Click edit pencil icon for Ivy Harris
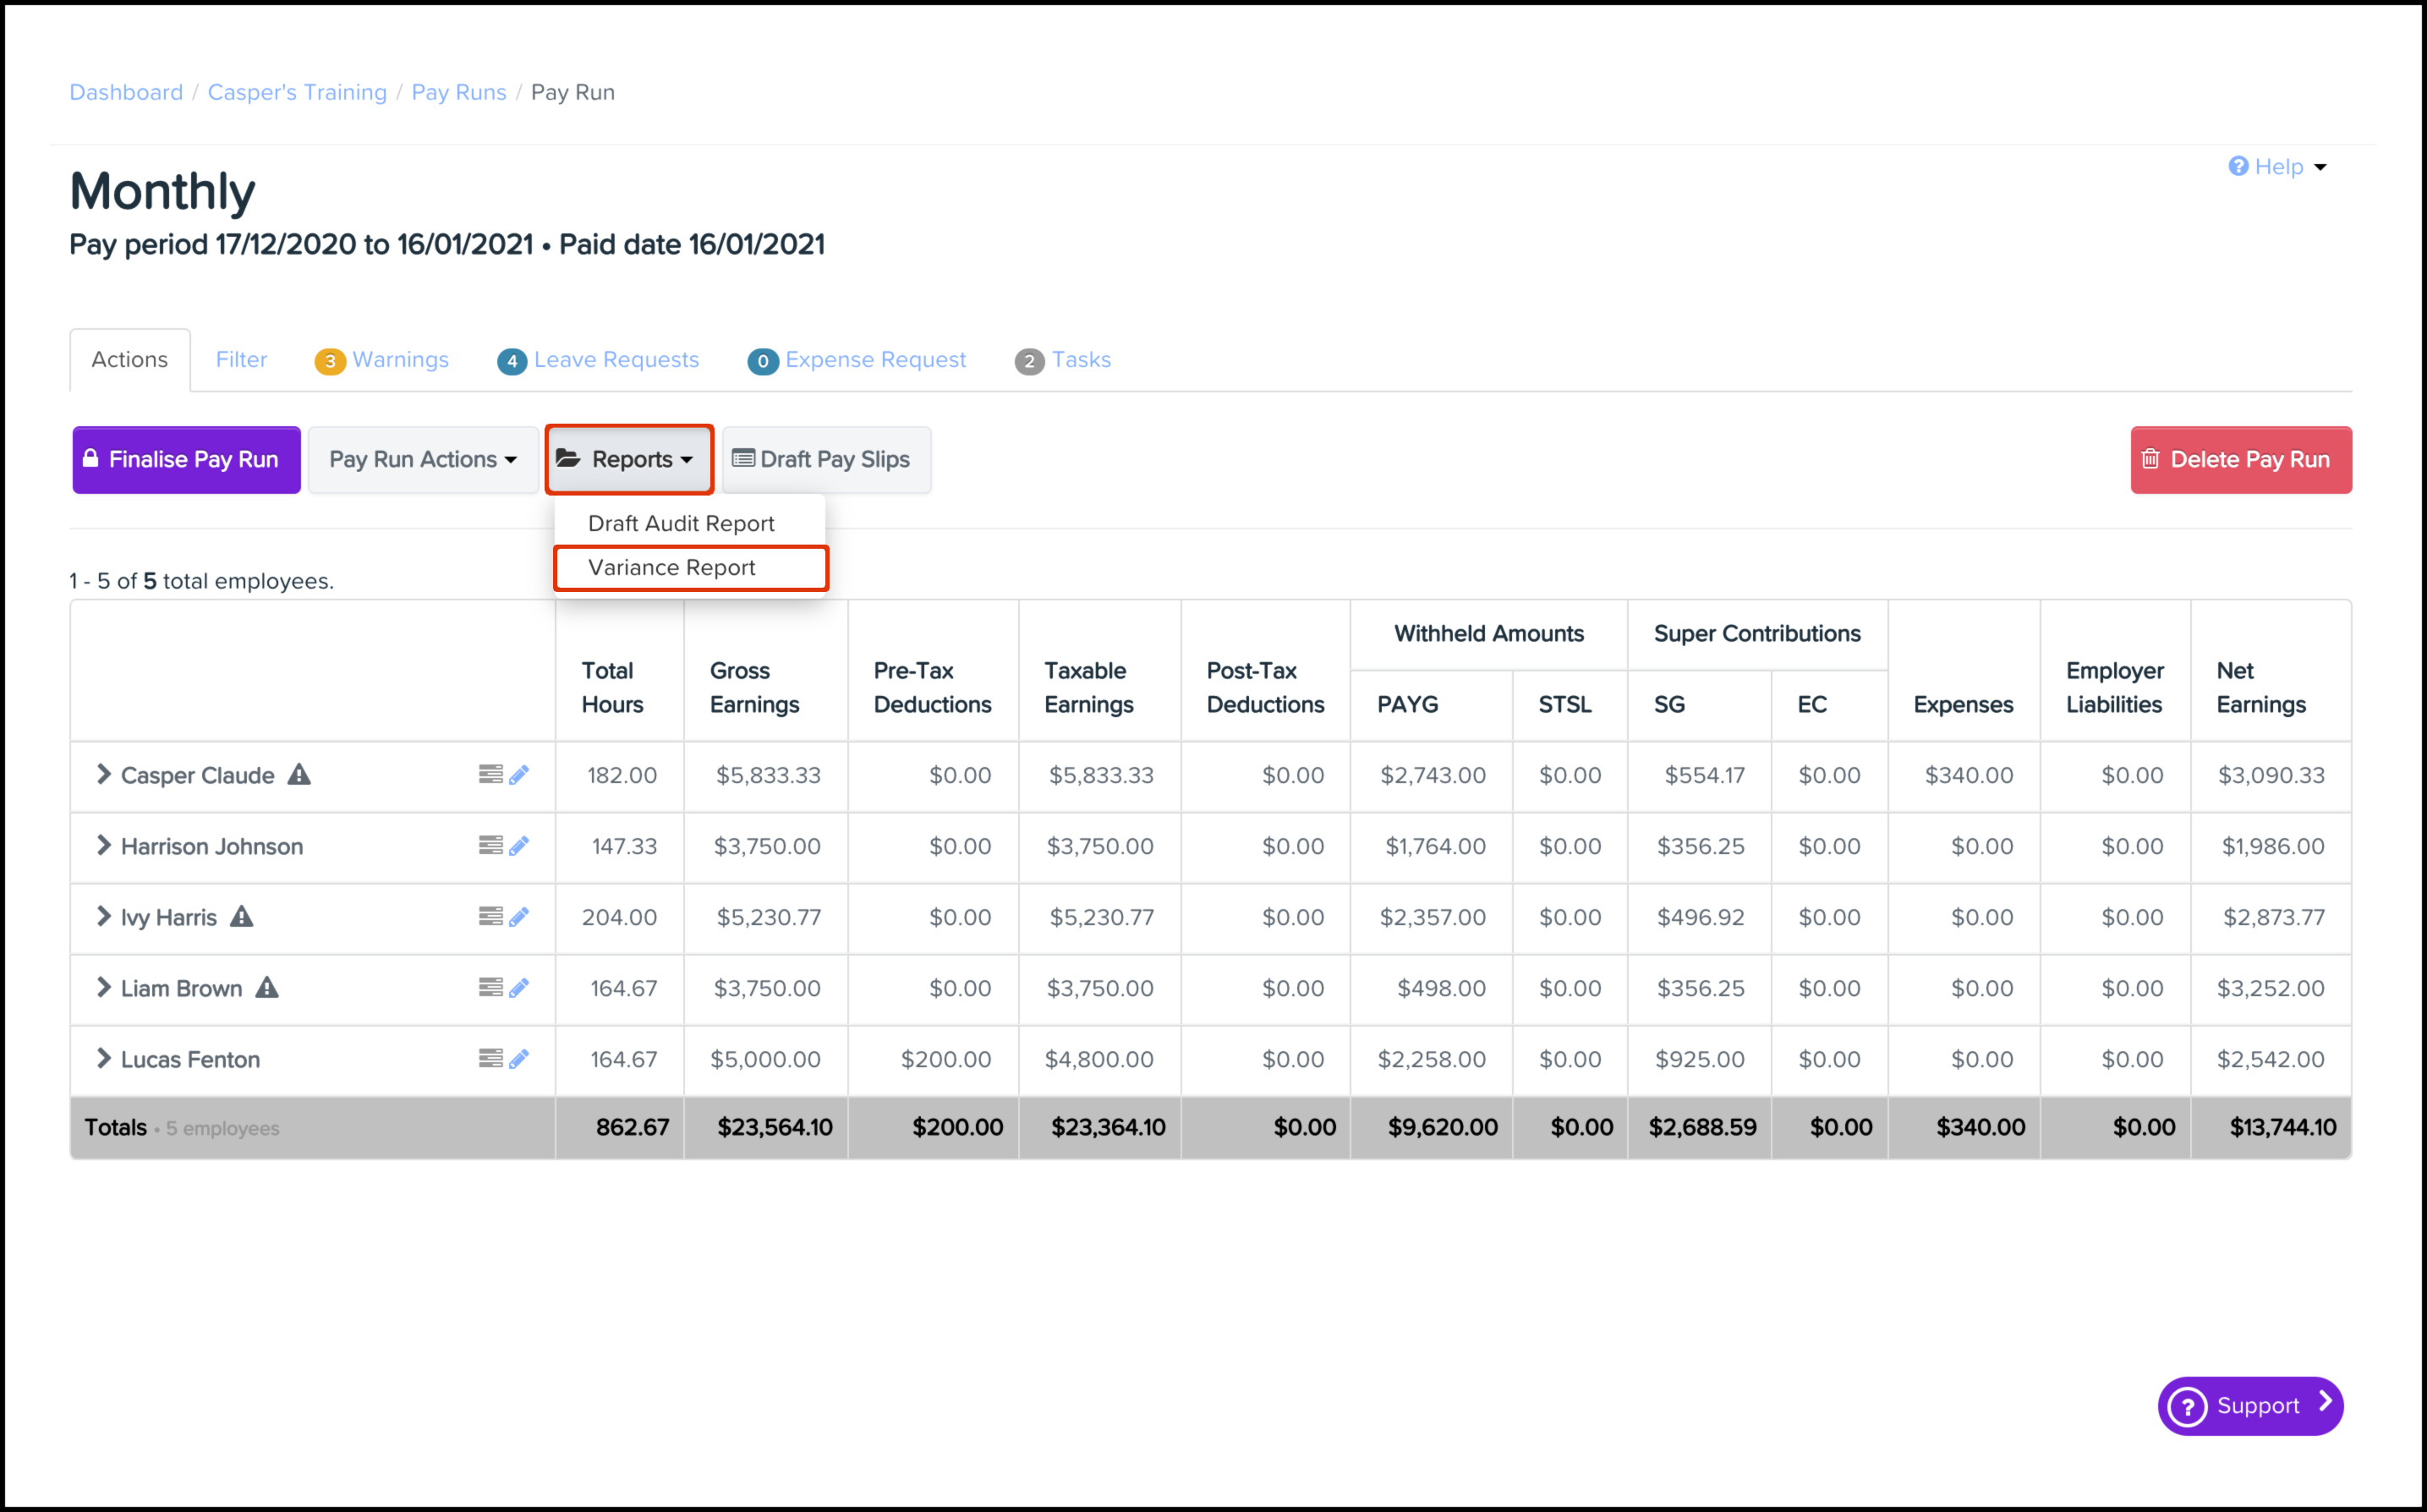 518,917
